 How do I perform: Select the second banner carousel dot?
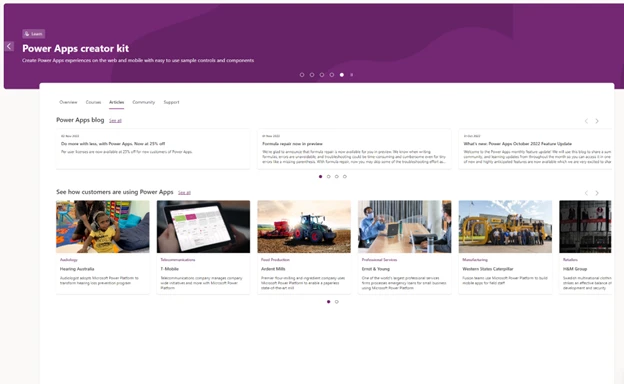click(312, 75)
